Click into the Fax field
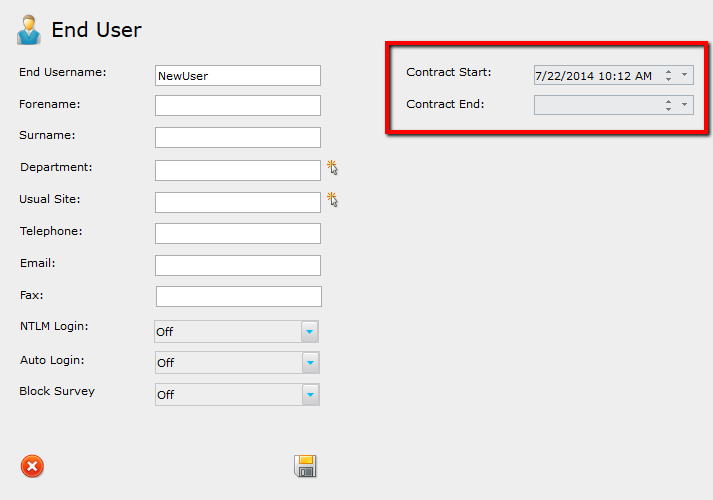 [x=239, y=296]
